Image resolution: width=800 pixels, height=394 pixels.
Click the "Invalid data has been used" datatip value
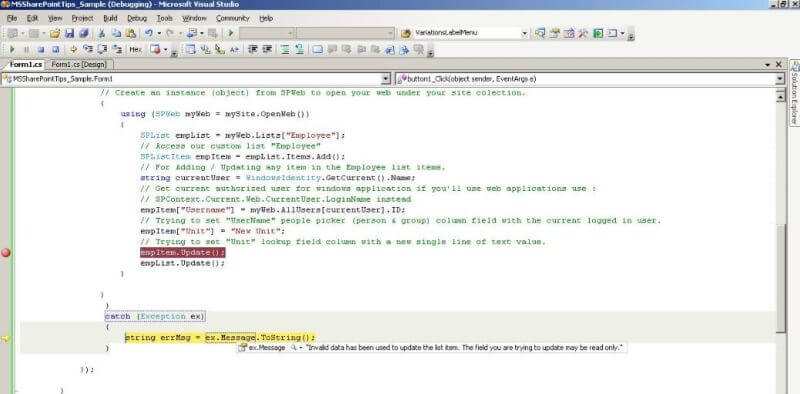point(464,348)
